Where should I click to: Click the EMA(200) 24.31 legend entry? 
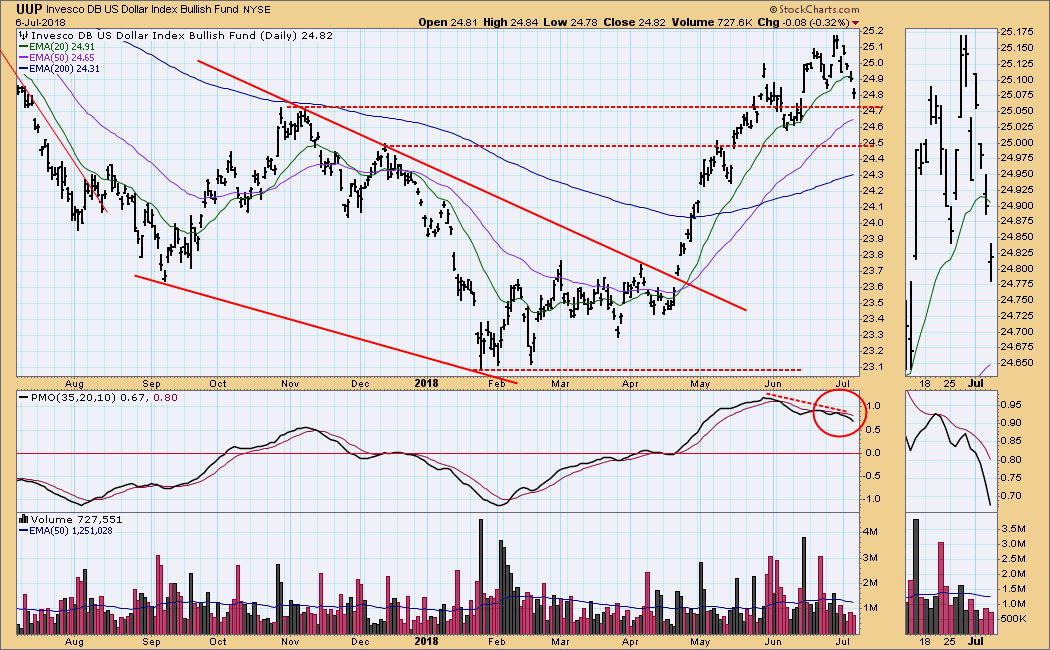[59, 68]
